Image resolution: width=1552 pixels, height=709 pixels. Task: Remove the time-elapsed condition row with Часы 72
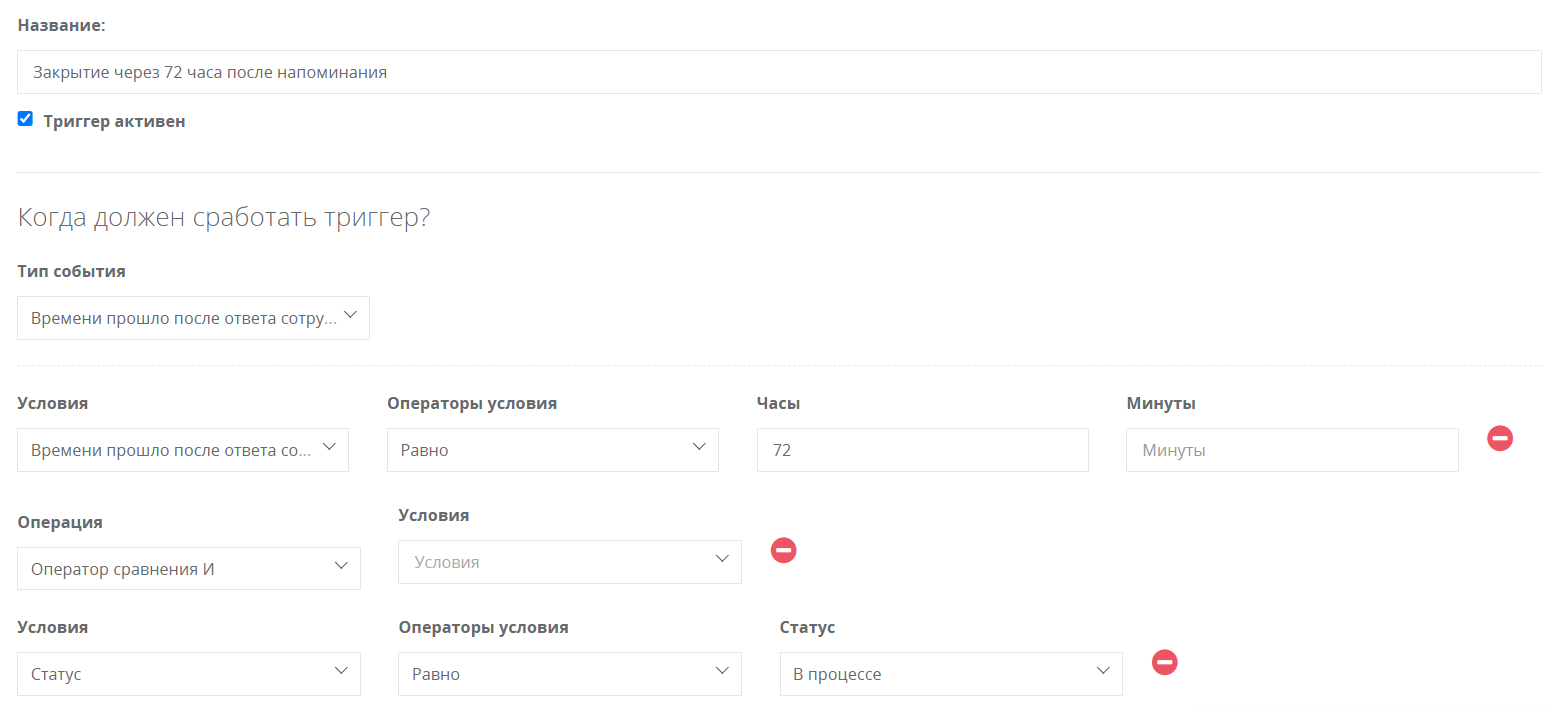point(1499,438)
